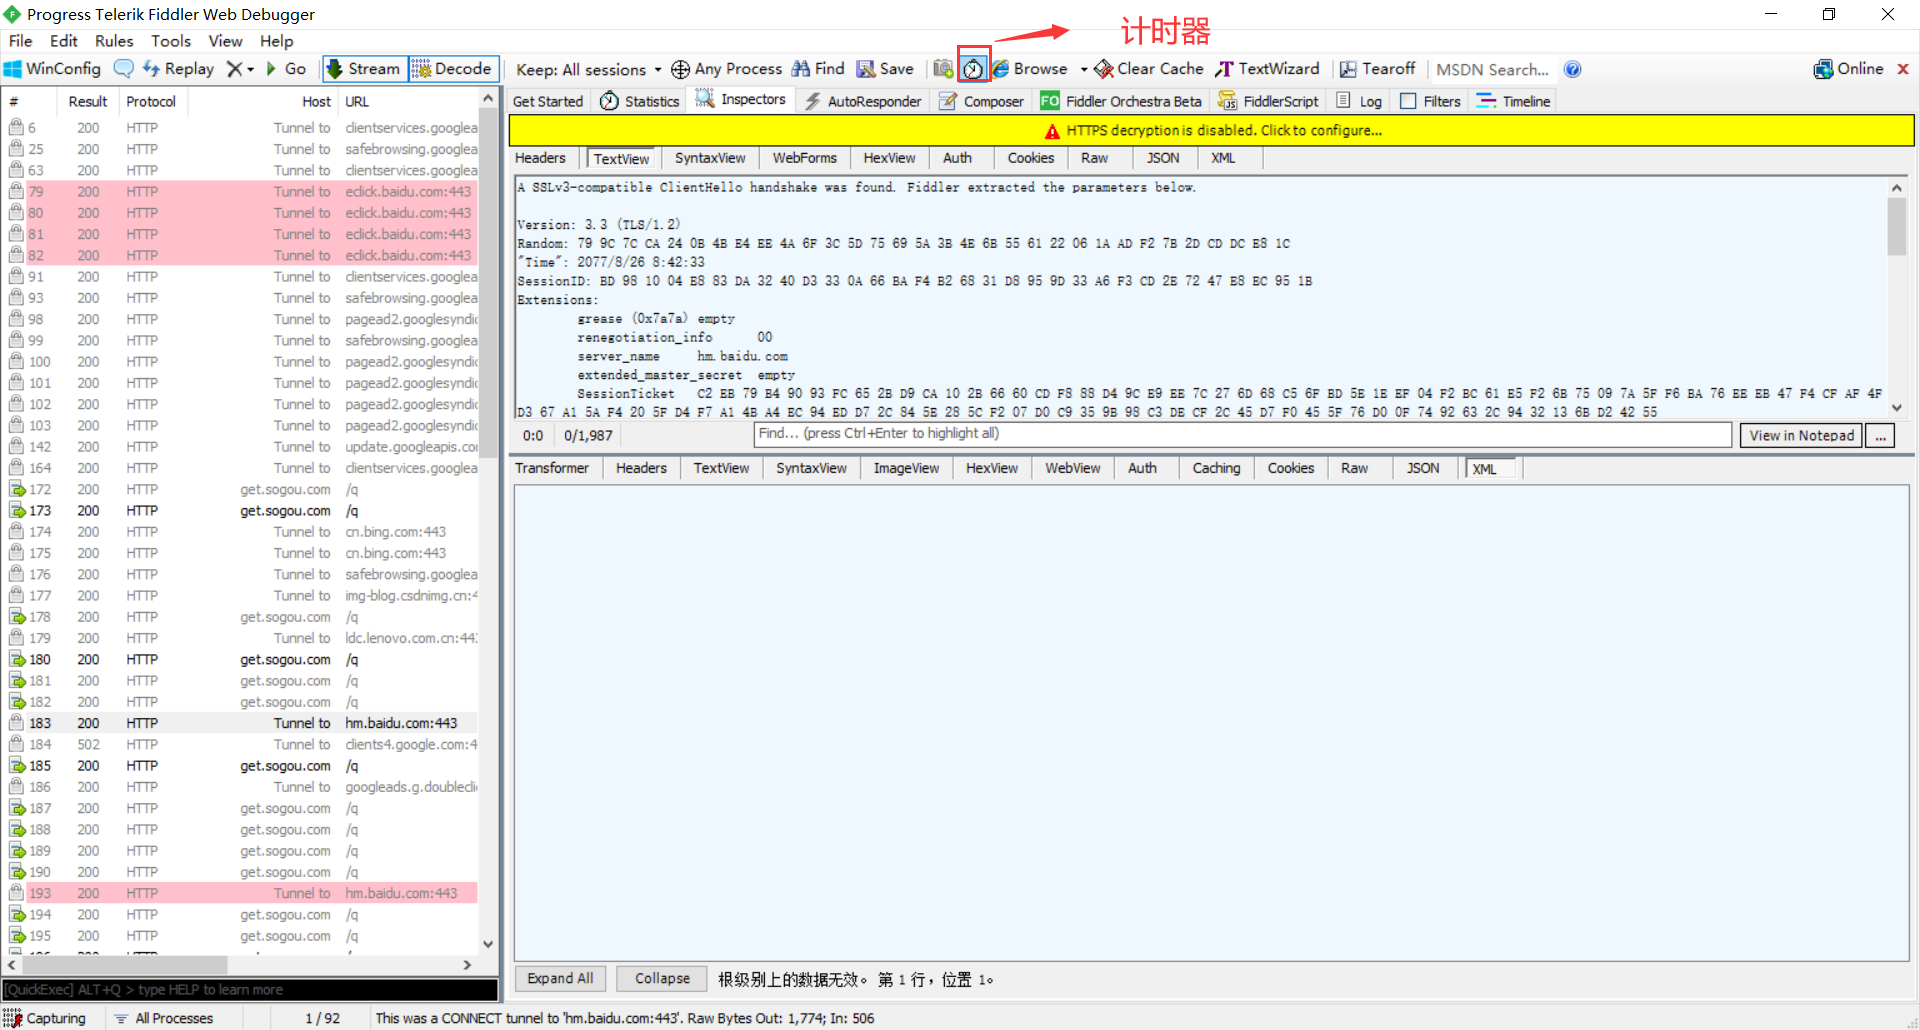This screenshot has width=1920, height=1030.
Task: Click Tearoff toolbar icon
Action: click(x=1377, y=69)
